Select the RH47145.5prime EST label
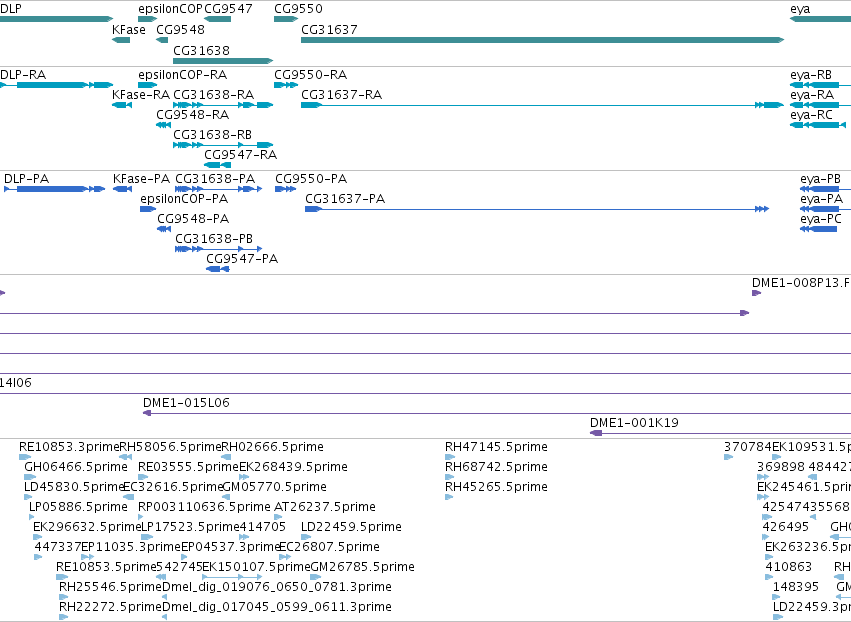 coord(496,447)
